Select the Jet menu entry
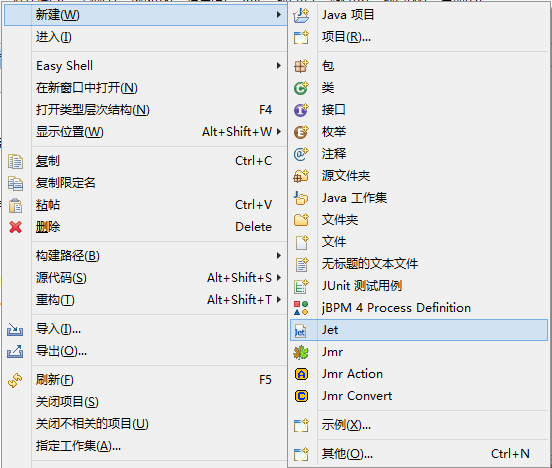The image size is (552, 468). click(x=419, y=330)
